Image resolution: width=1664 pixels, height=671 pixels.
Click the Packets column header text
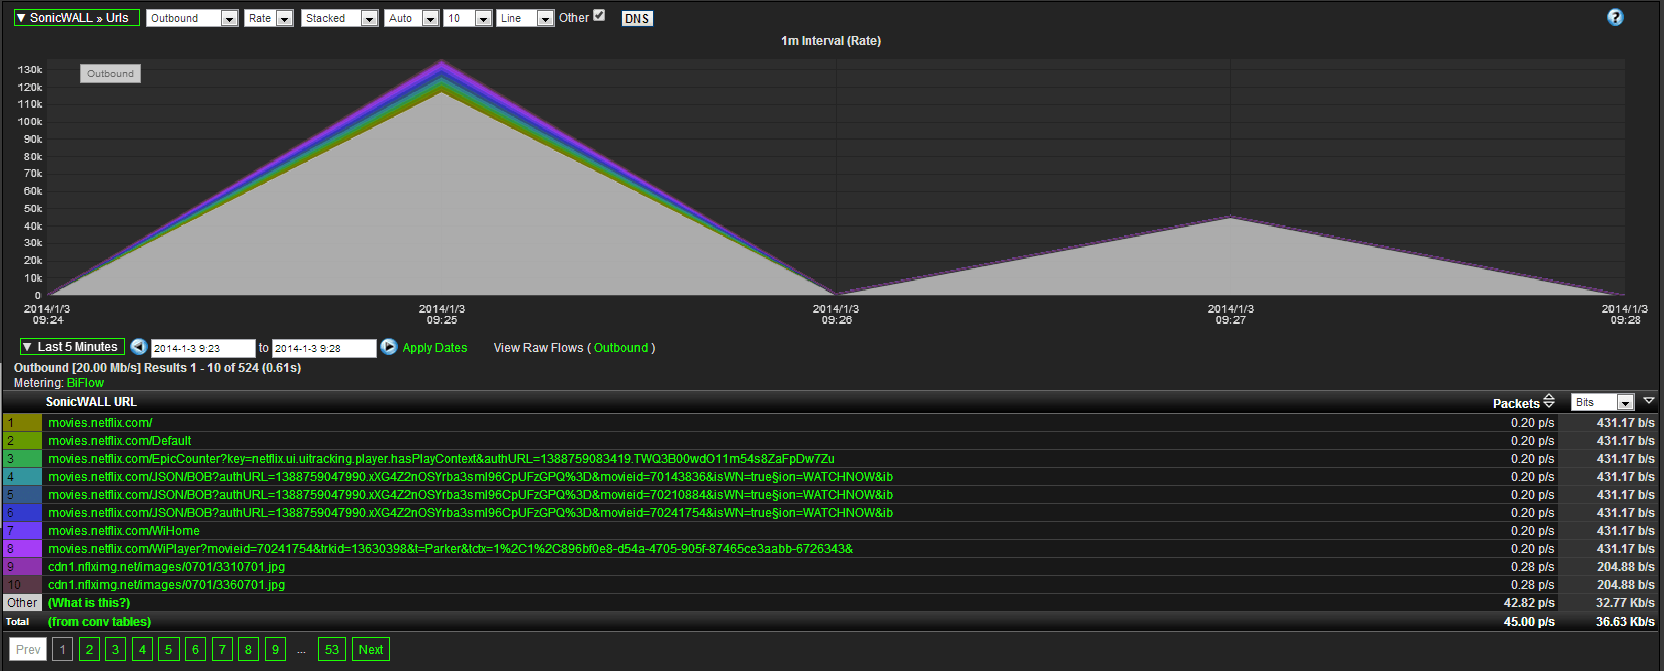coord(1516,404)
